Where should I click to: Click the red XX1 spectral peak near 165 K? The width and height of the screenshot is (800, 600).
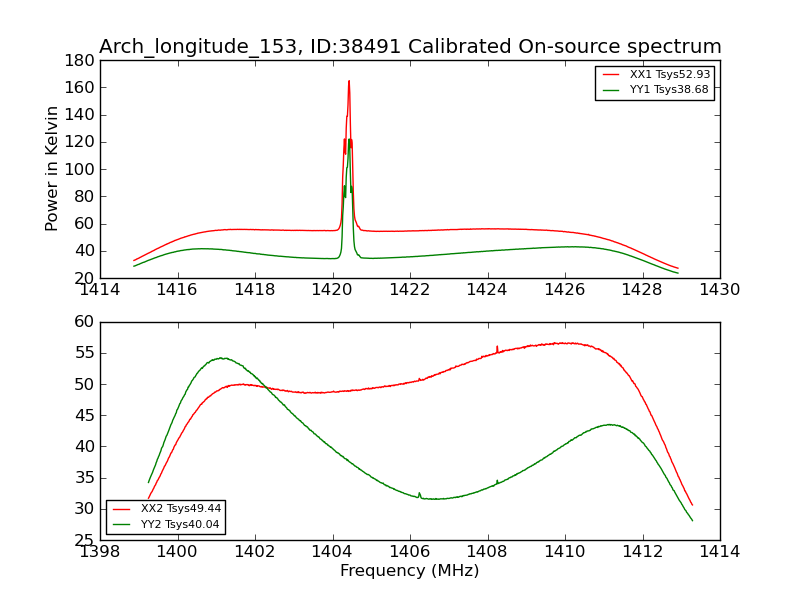[x=349, y=82]
